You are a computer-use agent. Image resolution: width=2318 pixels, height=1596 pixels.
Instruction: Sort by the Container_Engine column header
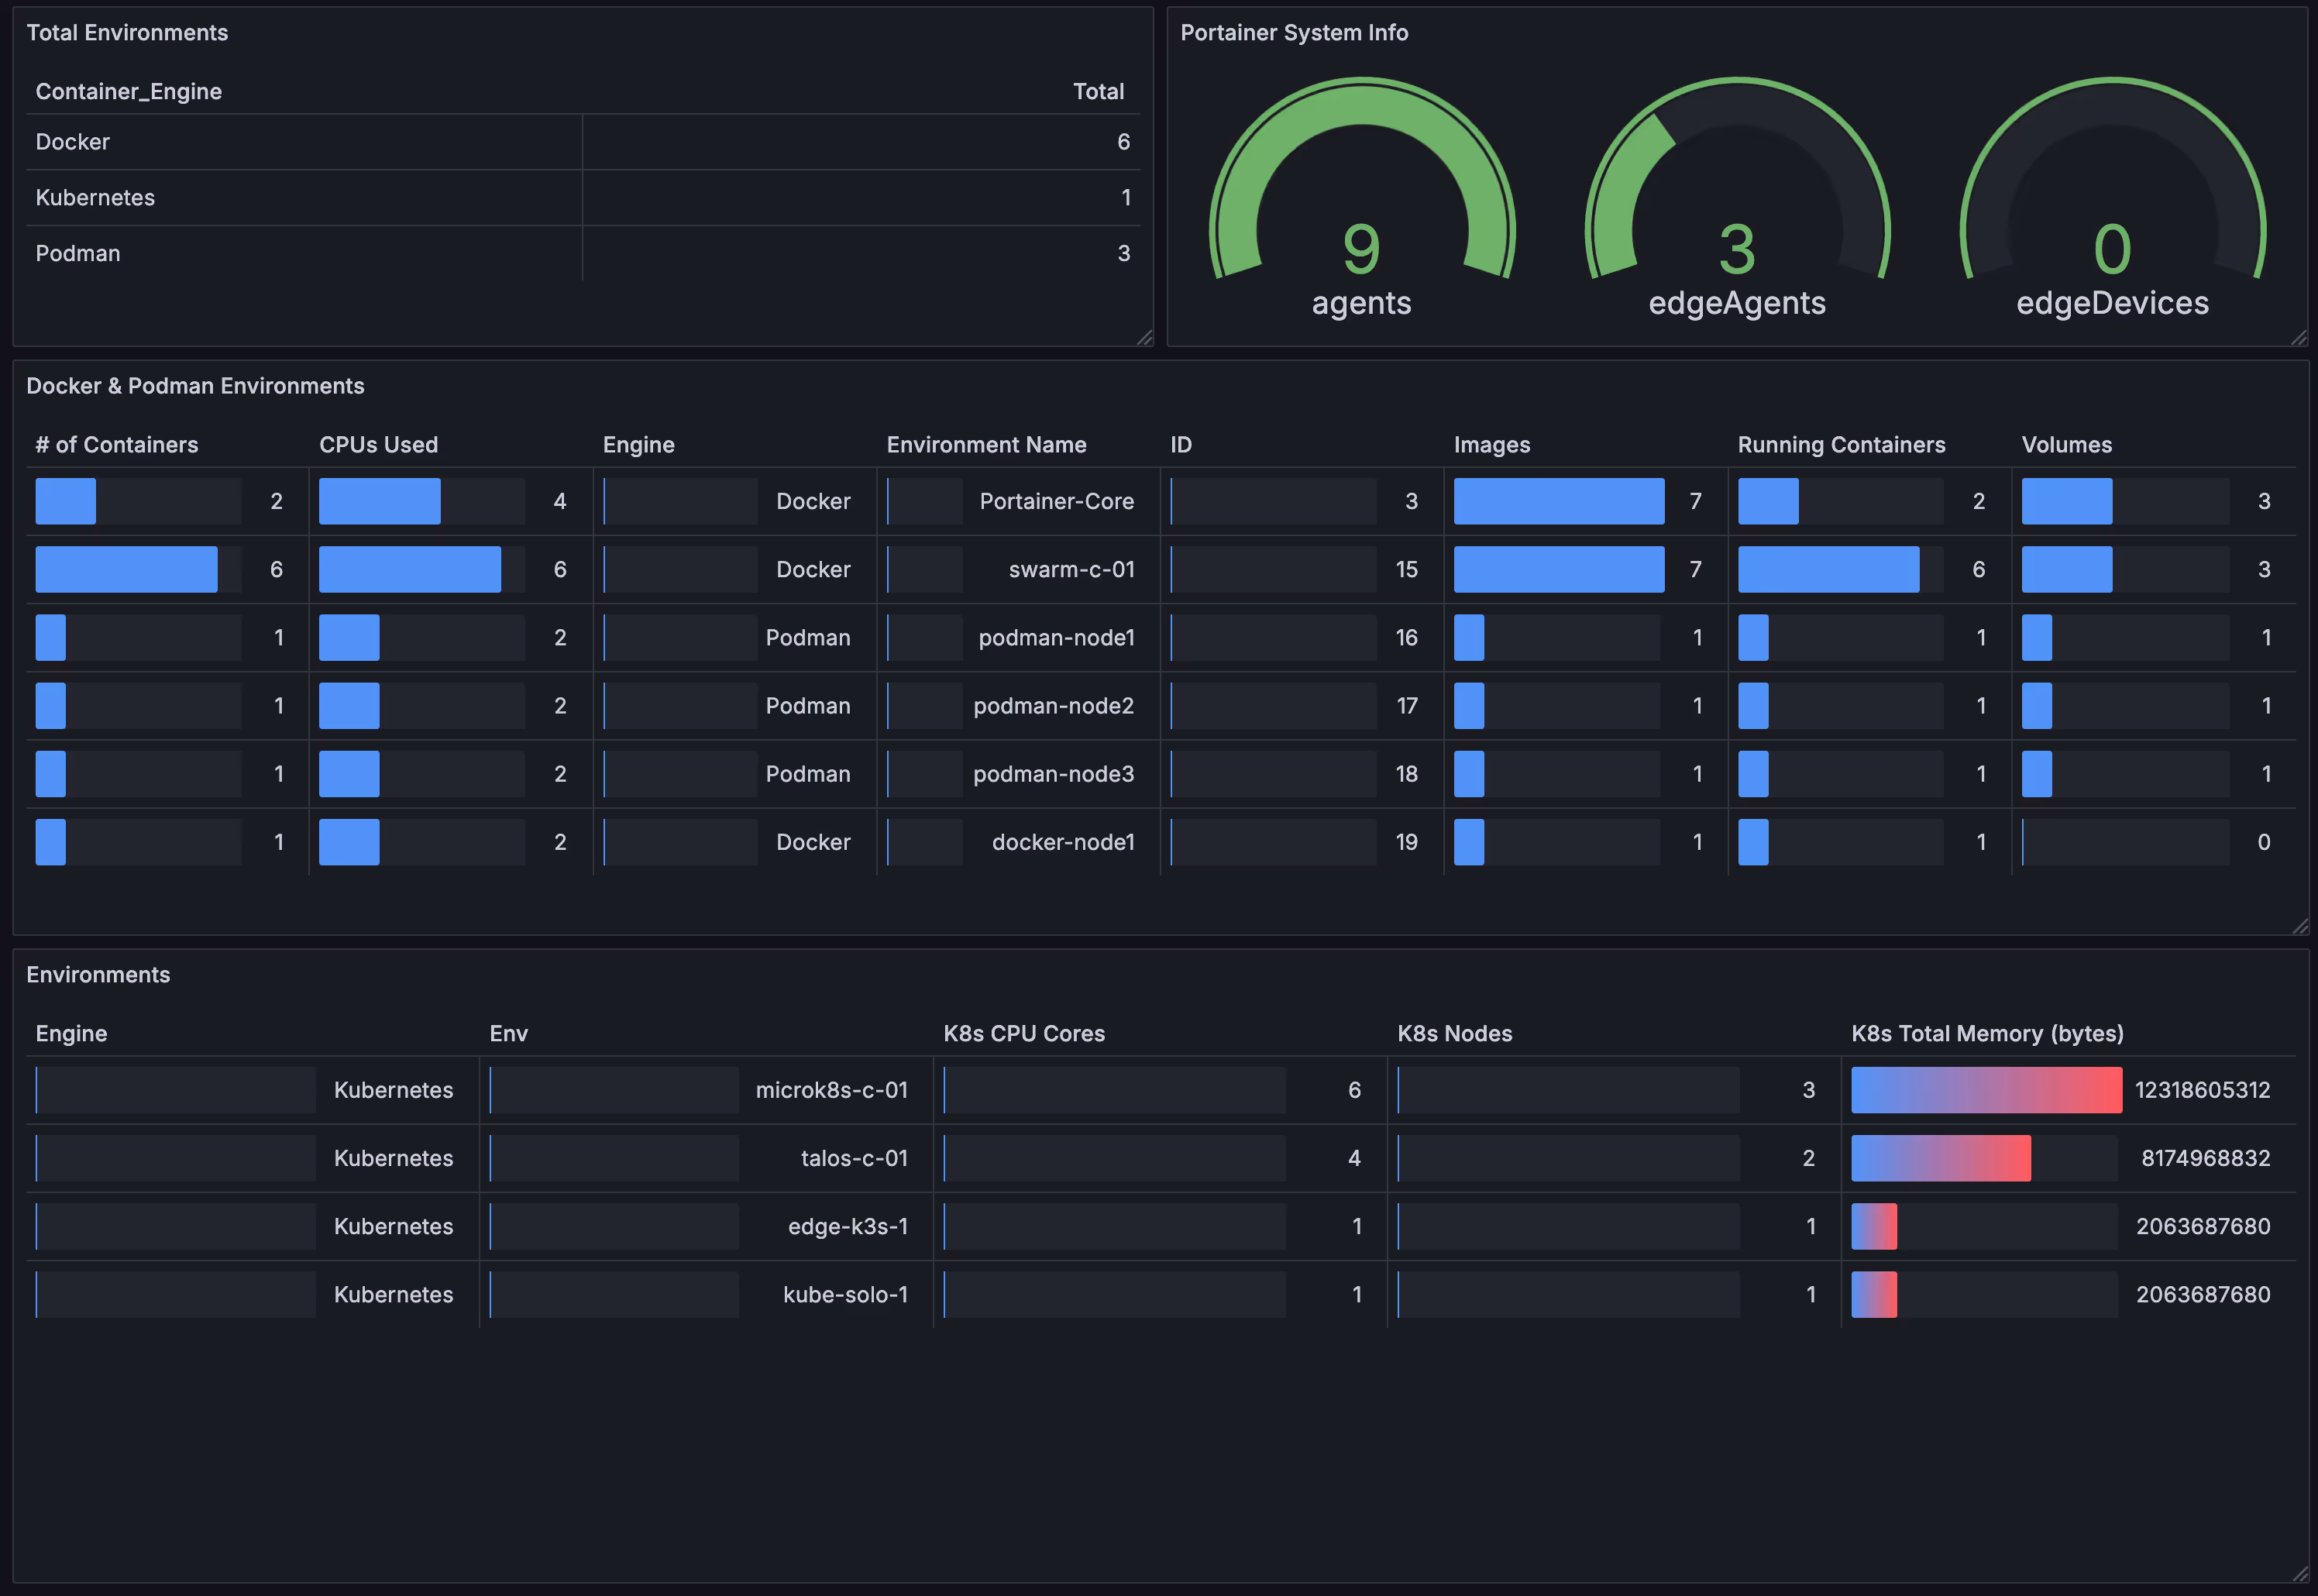tap(129, 92)
